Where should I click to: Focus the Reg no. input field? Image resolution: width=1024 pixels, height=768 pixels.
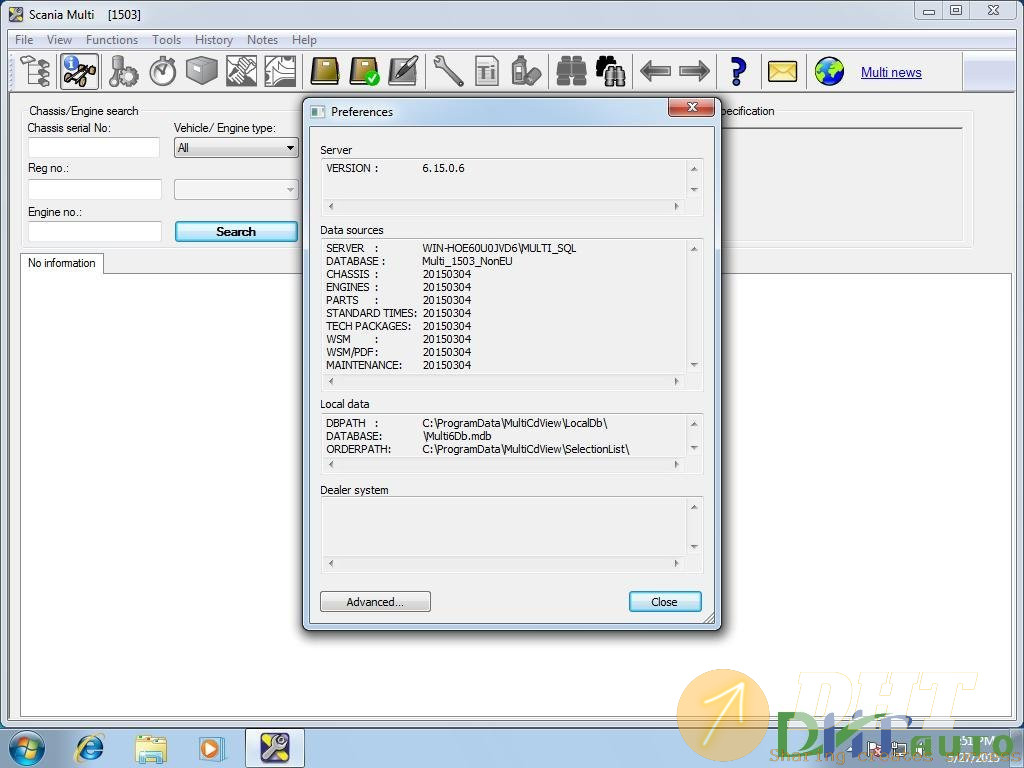[x=95, y=189]
